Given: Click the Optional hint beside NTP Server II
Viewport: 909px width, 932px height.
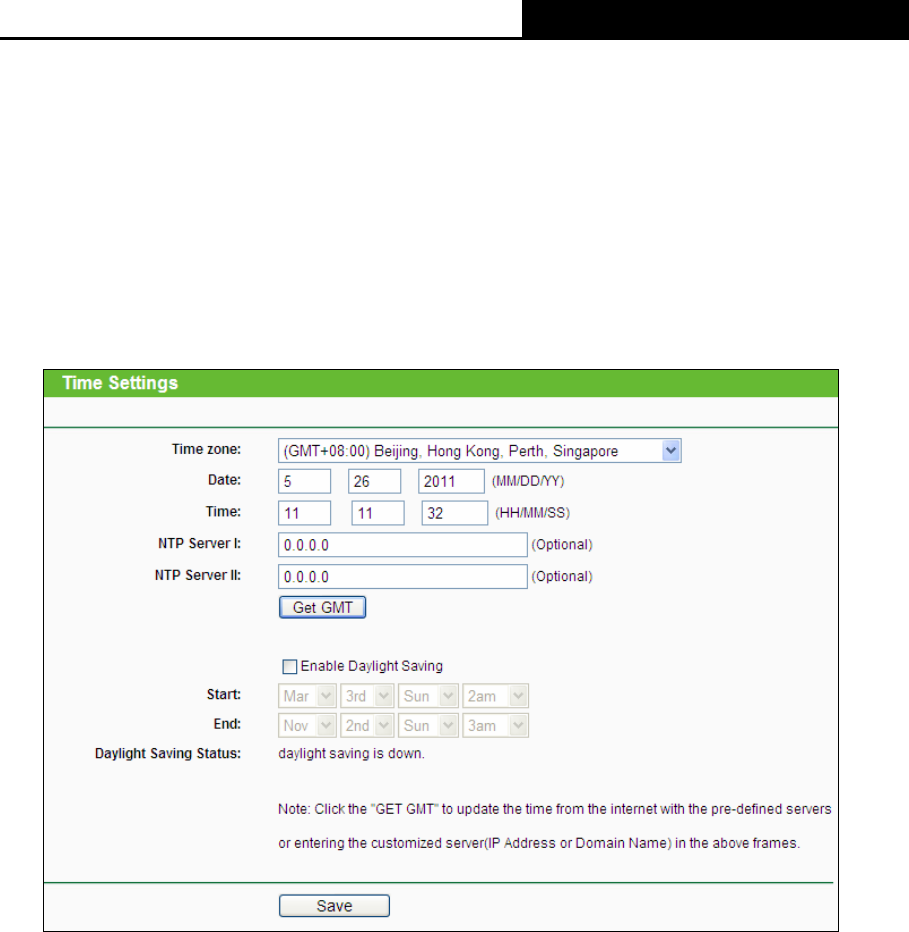Looking at the screenshot, I should point(562,576).
